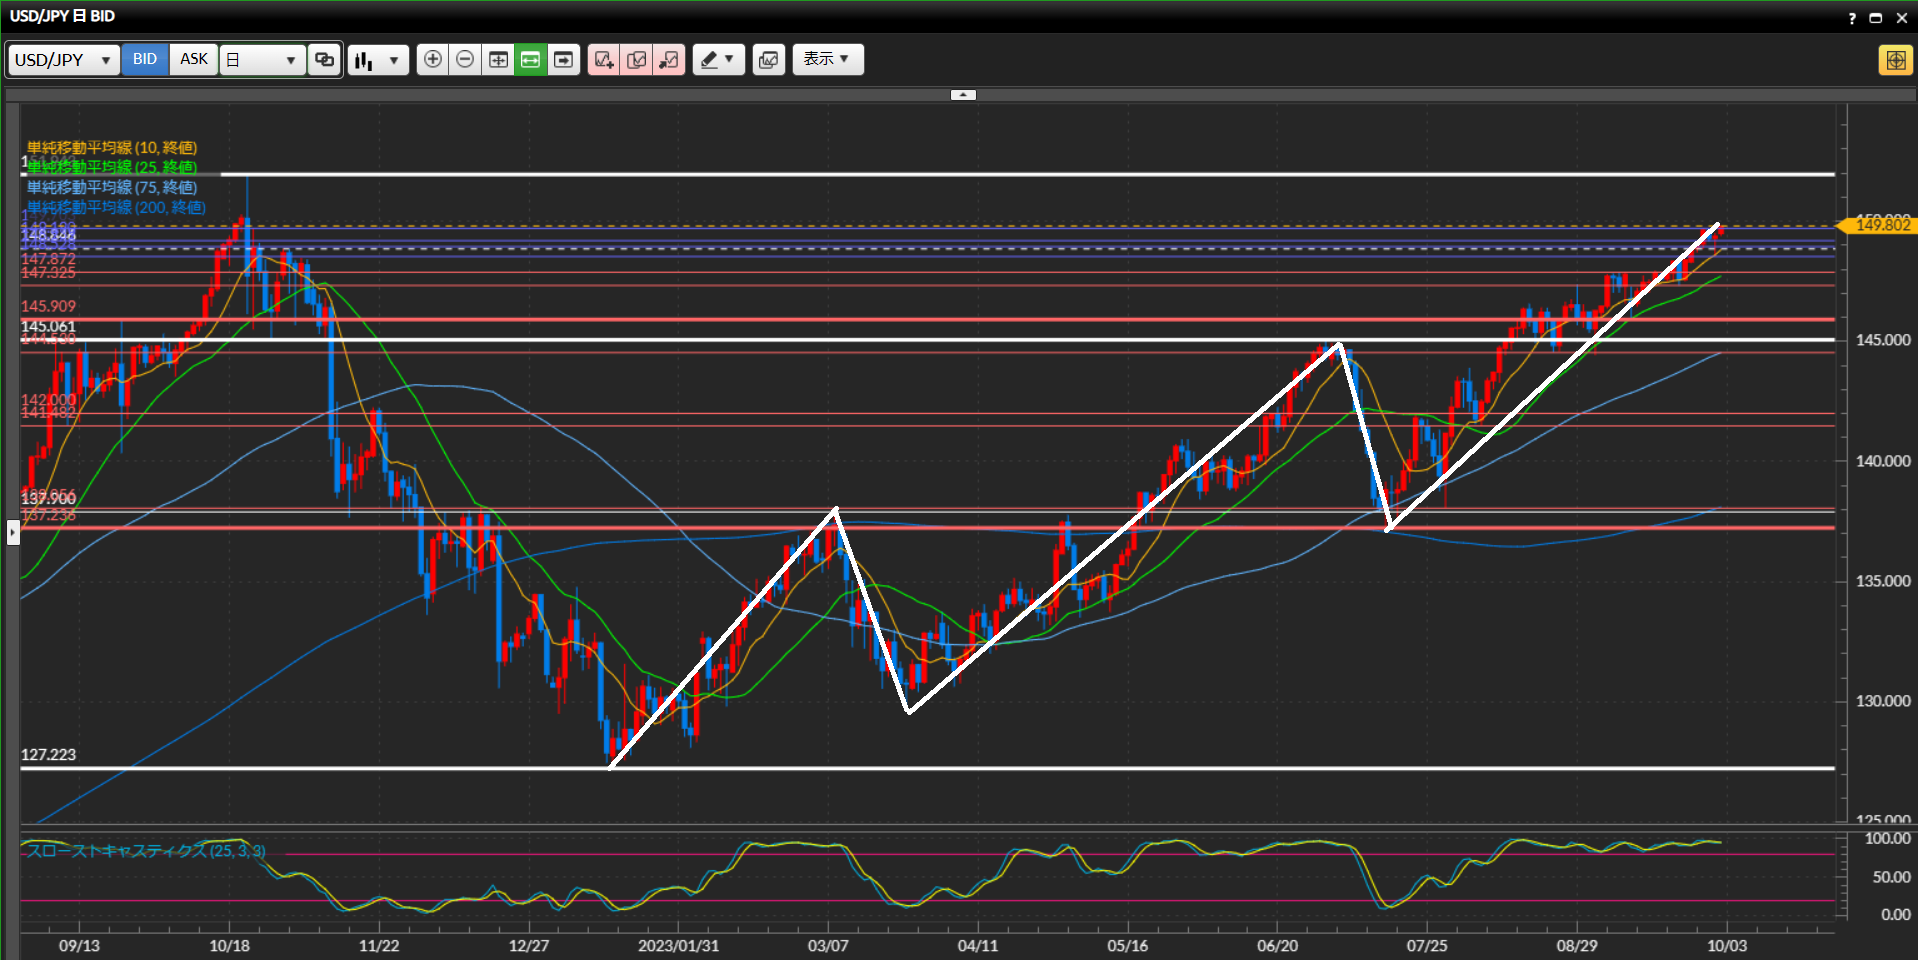Click the zoom out (minus) button
Image resolution: width=1918 pixels, height=960 pixels.
pyautogui.click(x=465, y=60)
